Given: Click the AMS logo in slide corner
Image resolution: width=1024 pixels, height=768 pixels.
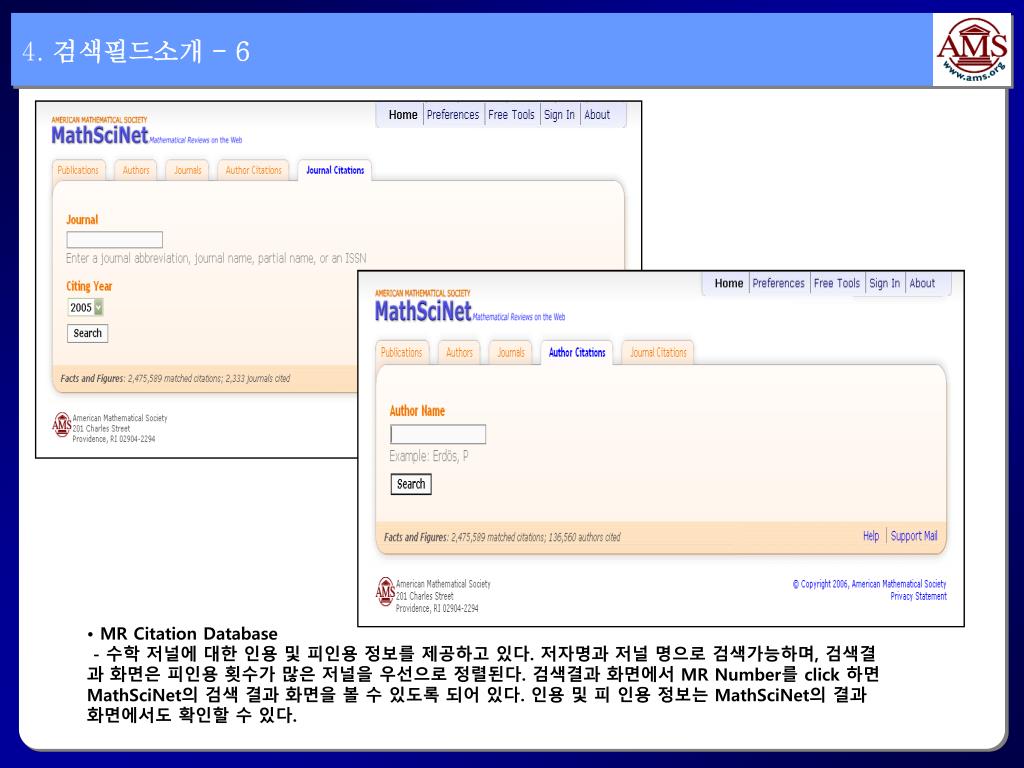Looking at the screenshot, I should (972, 50).
